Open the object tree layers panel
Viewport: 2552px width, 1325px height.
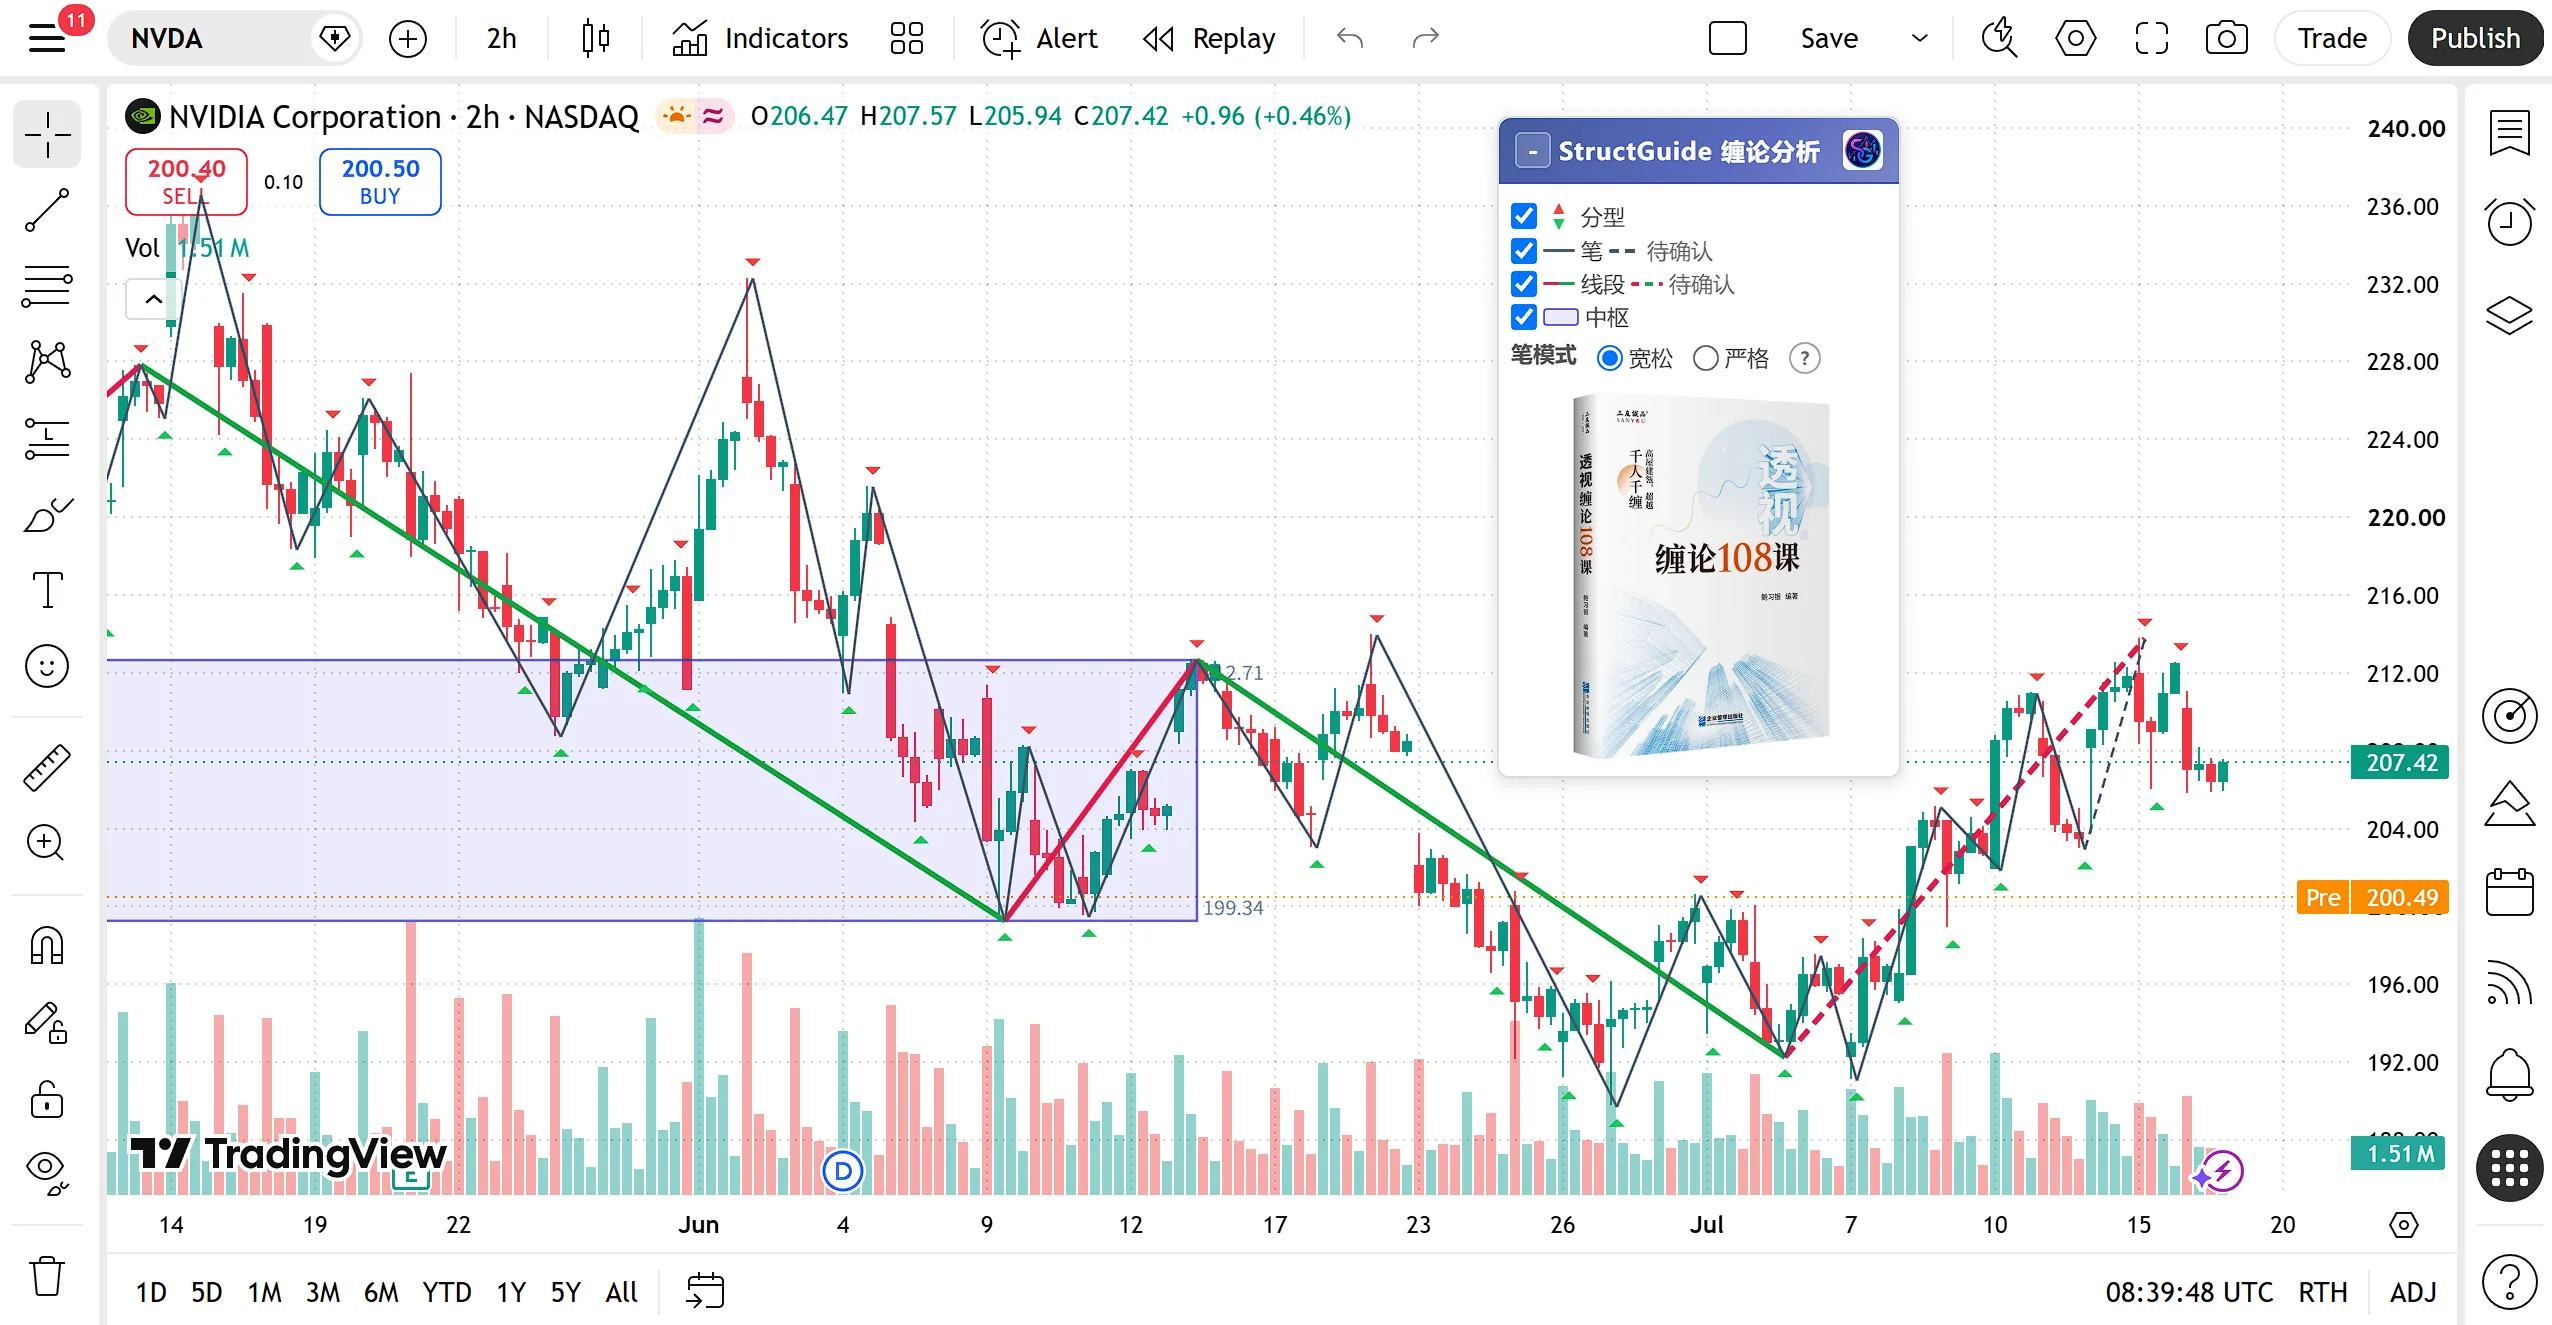tap(2510, 315)
